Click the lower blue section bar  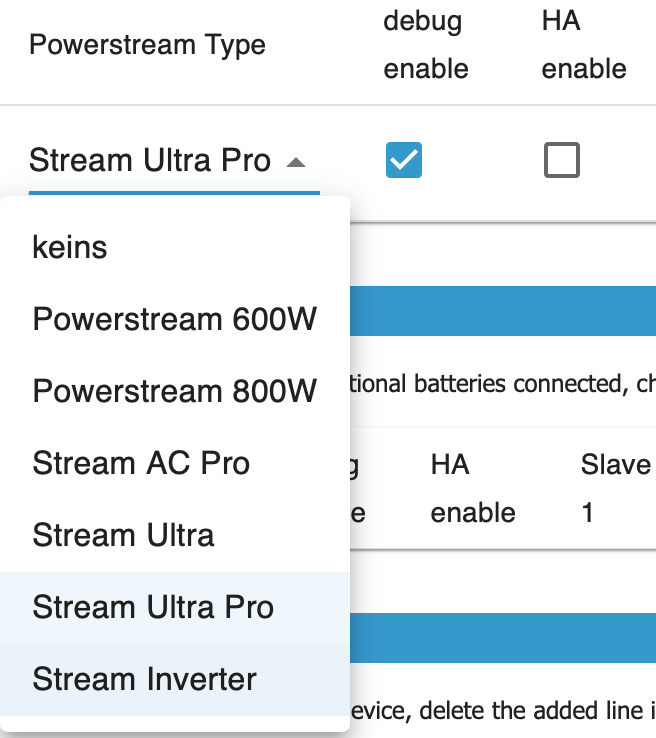pyautogui.click(x=502, y=639)
